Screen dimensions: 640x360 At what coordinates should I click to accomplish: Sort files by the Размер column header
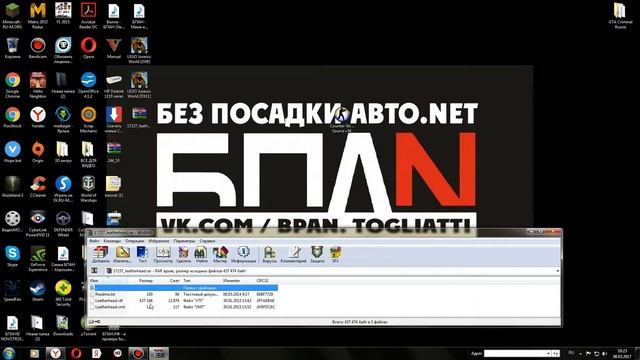pos(141,281)
